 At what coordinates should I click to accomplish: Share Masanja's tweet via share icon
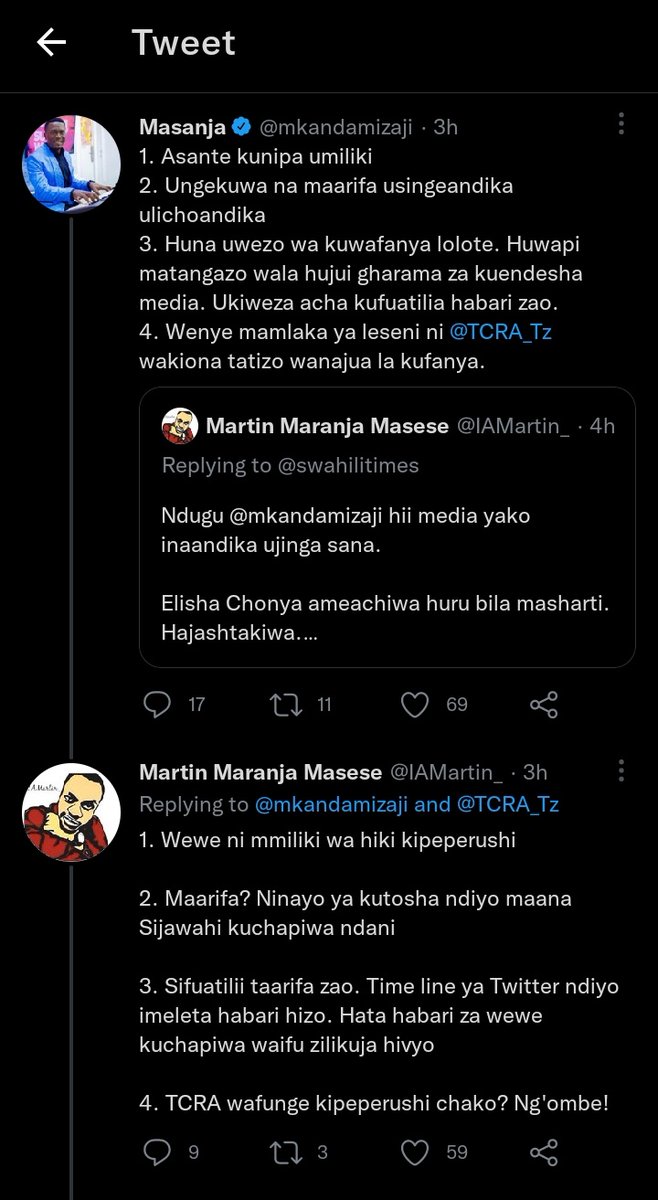pyautogui.click(x=544, y=704)
